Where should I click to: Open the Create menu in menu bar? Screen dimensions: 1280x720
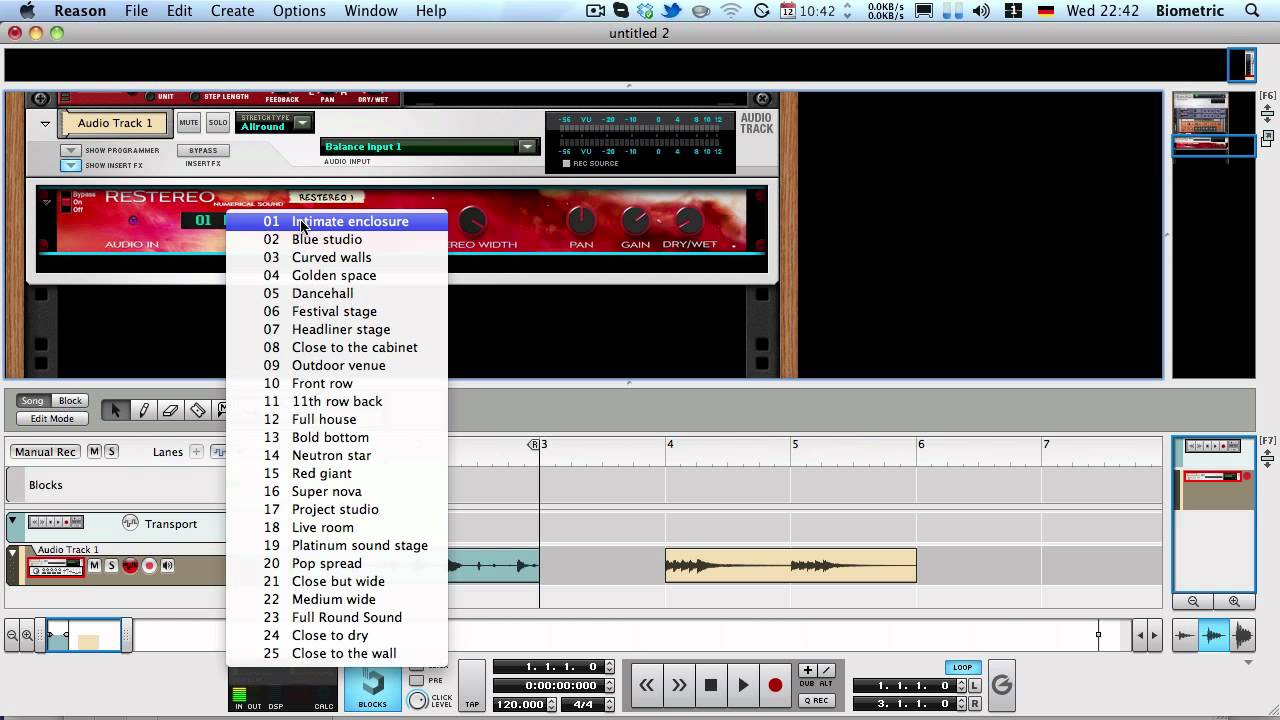[232, 11]
